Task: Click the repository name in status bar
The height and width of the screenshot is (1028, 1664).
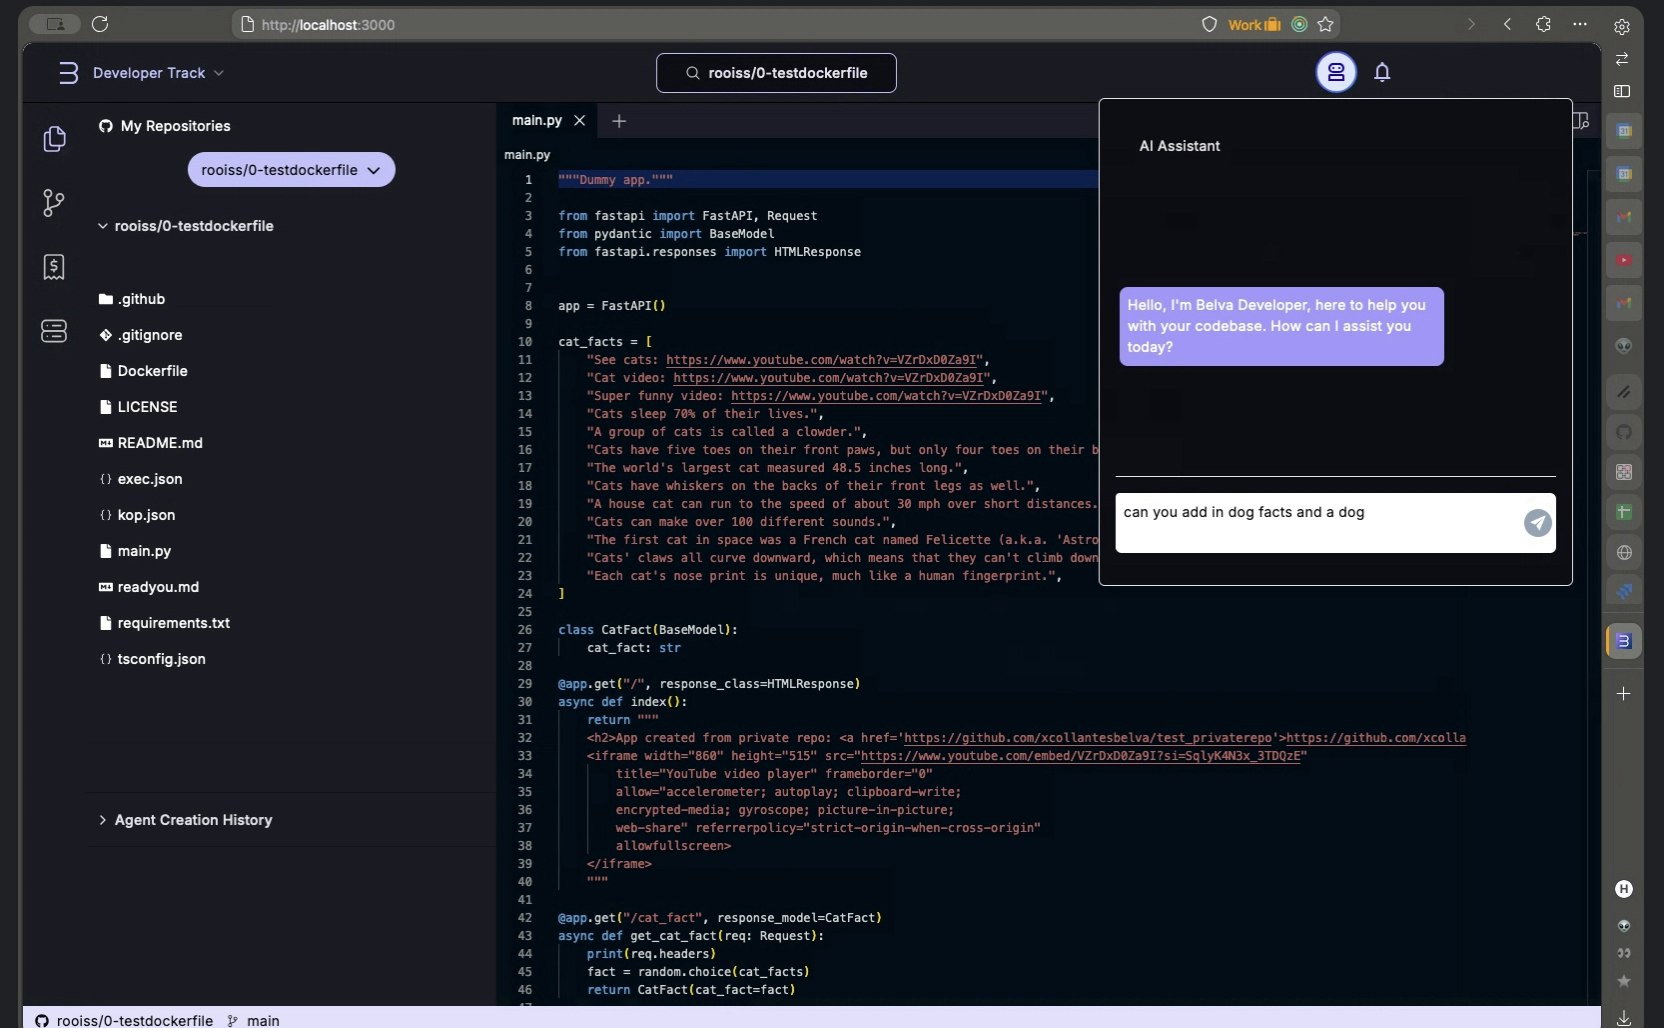Action: tap(124, 1020)
